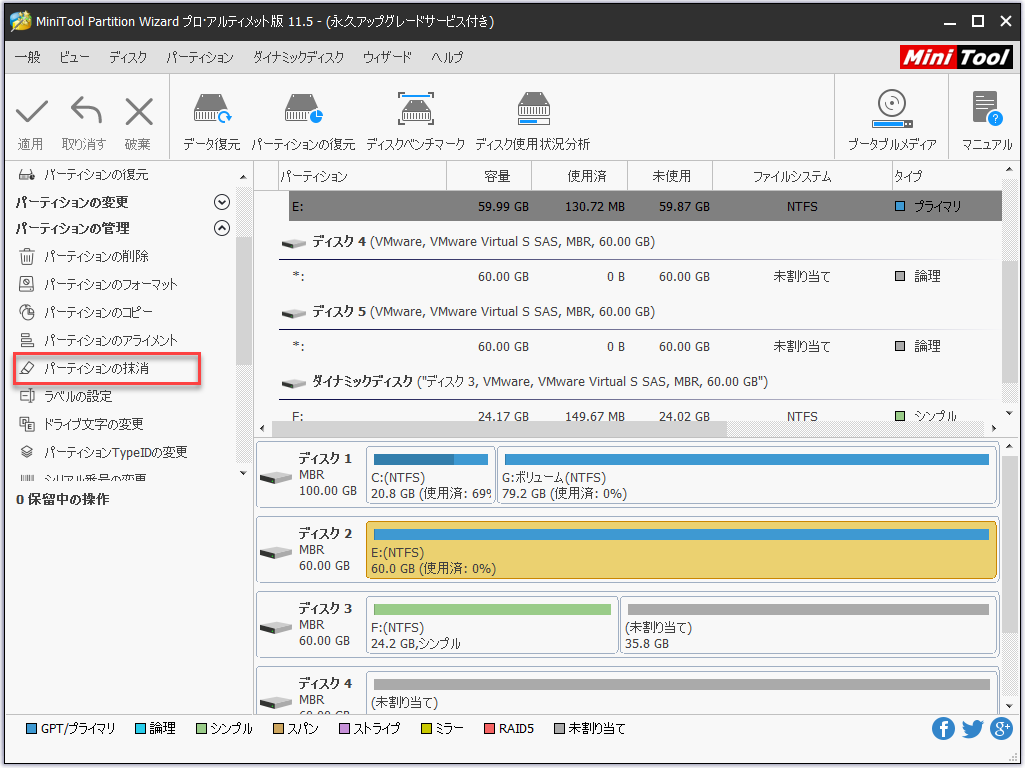Click the Twitter icon at bottom right

972,729
